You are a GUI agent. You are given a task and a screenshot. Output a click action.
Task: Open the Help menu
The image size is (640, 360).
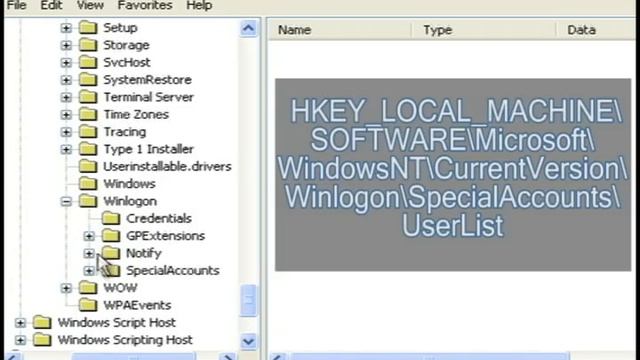pos(199,5)
